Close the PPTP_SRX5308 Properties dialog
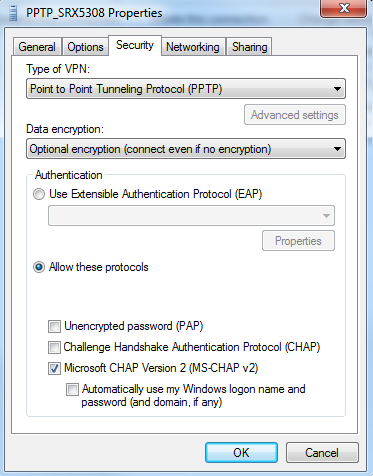 click(343, 8)
